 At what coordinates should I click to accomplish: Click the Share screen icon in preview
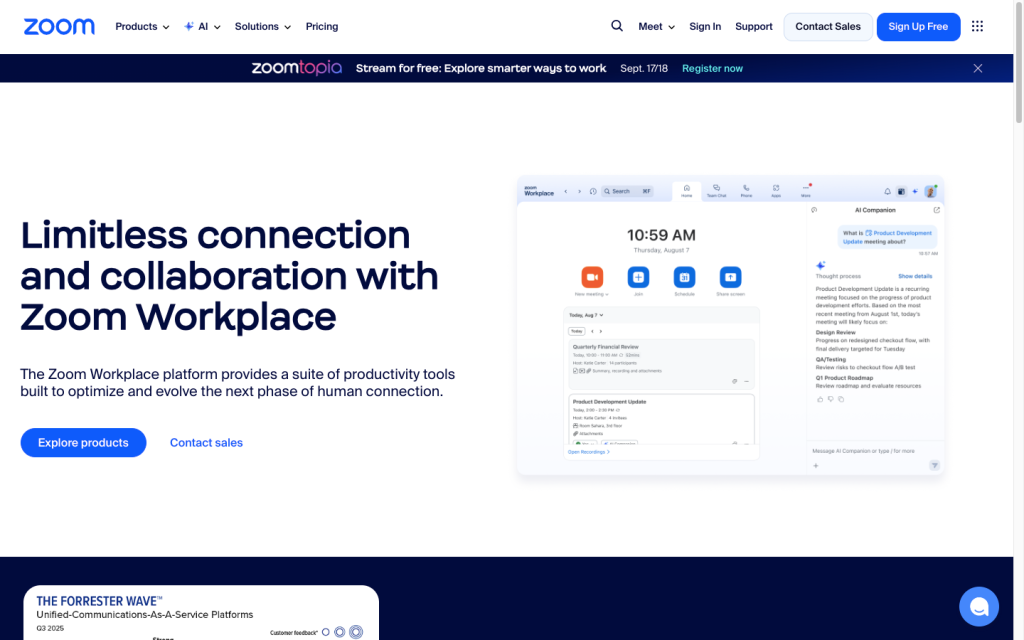730,276
